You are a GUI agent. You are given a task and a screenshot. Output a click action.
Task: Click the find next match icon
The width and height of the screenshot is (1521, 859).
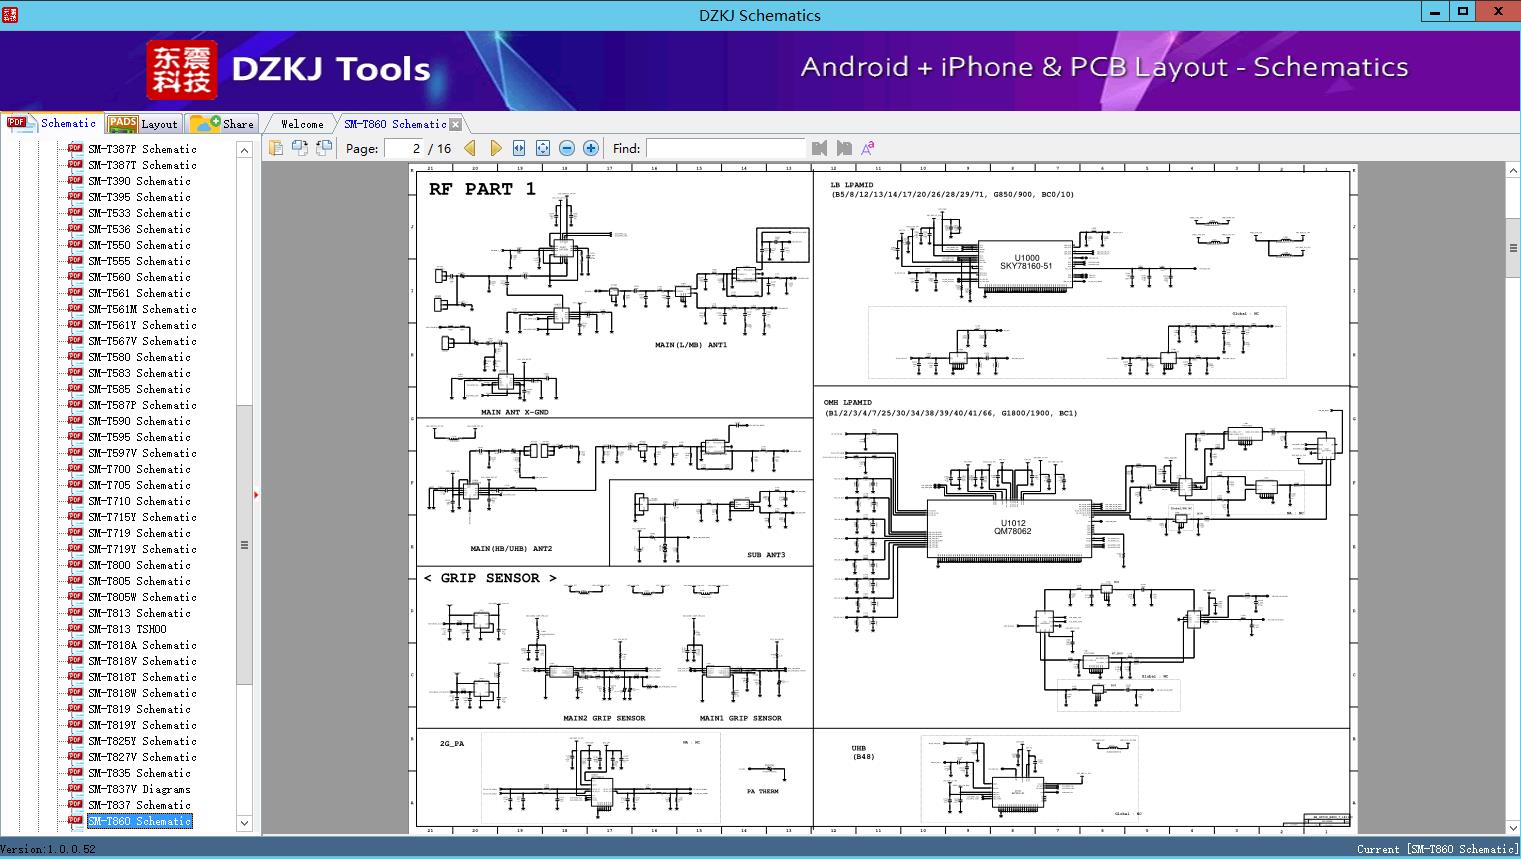tap(844, 148)
